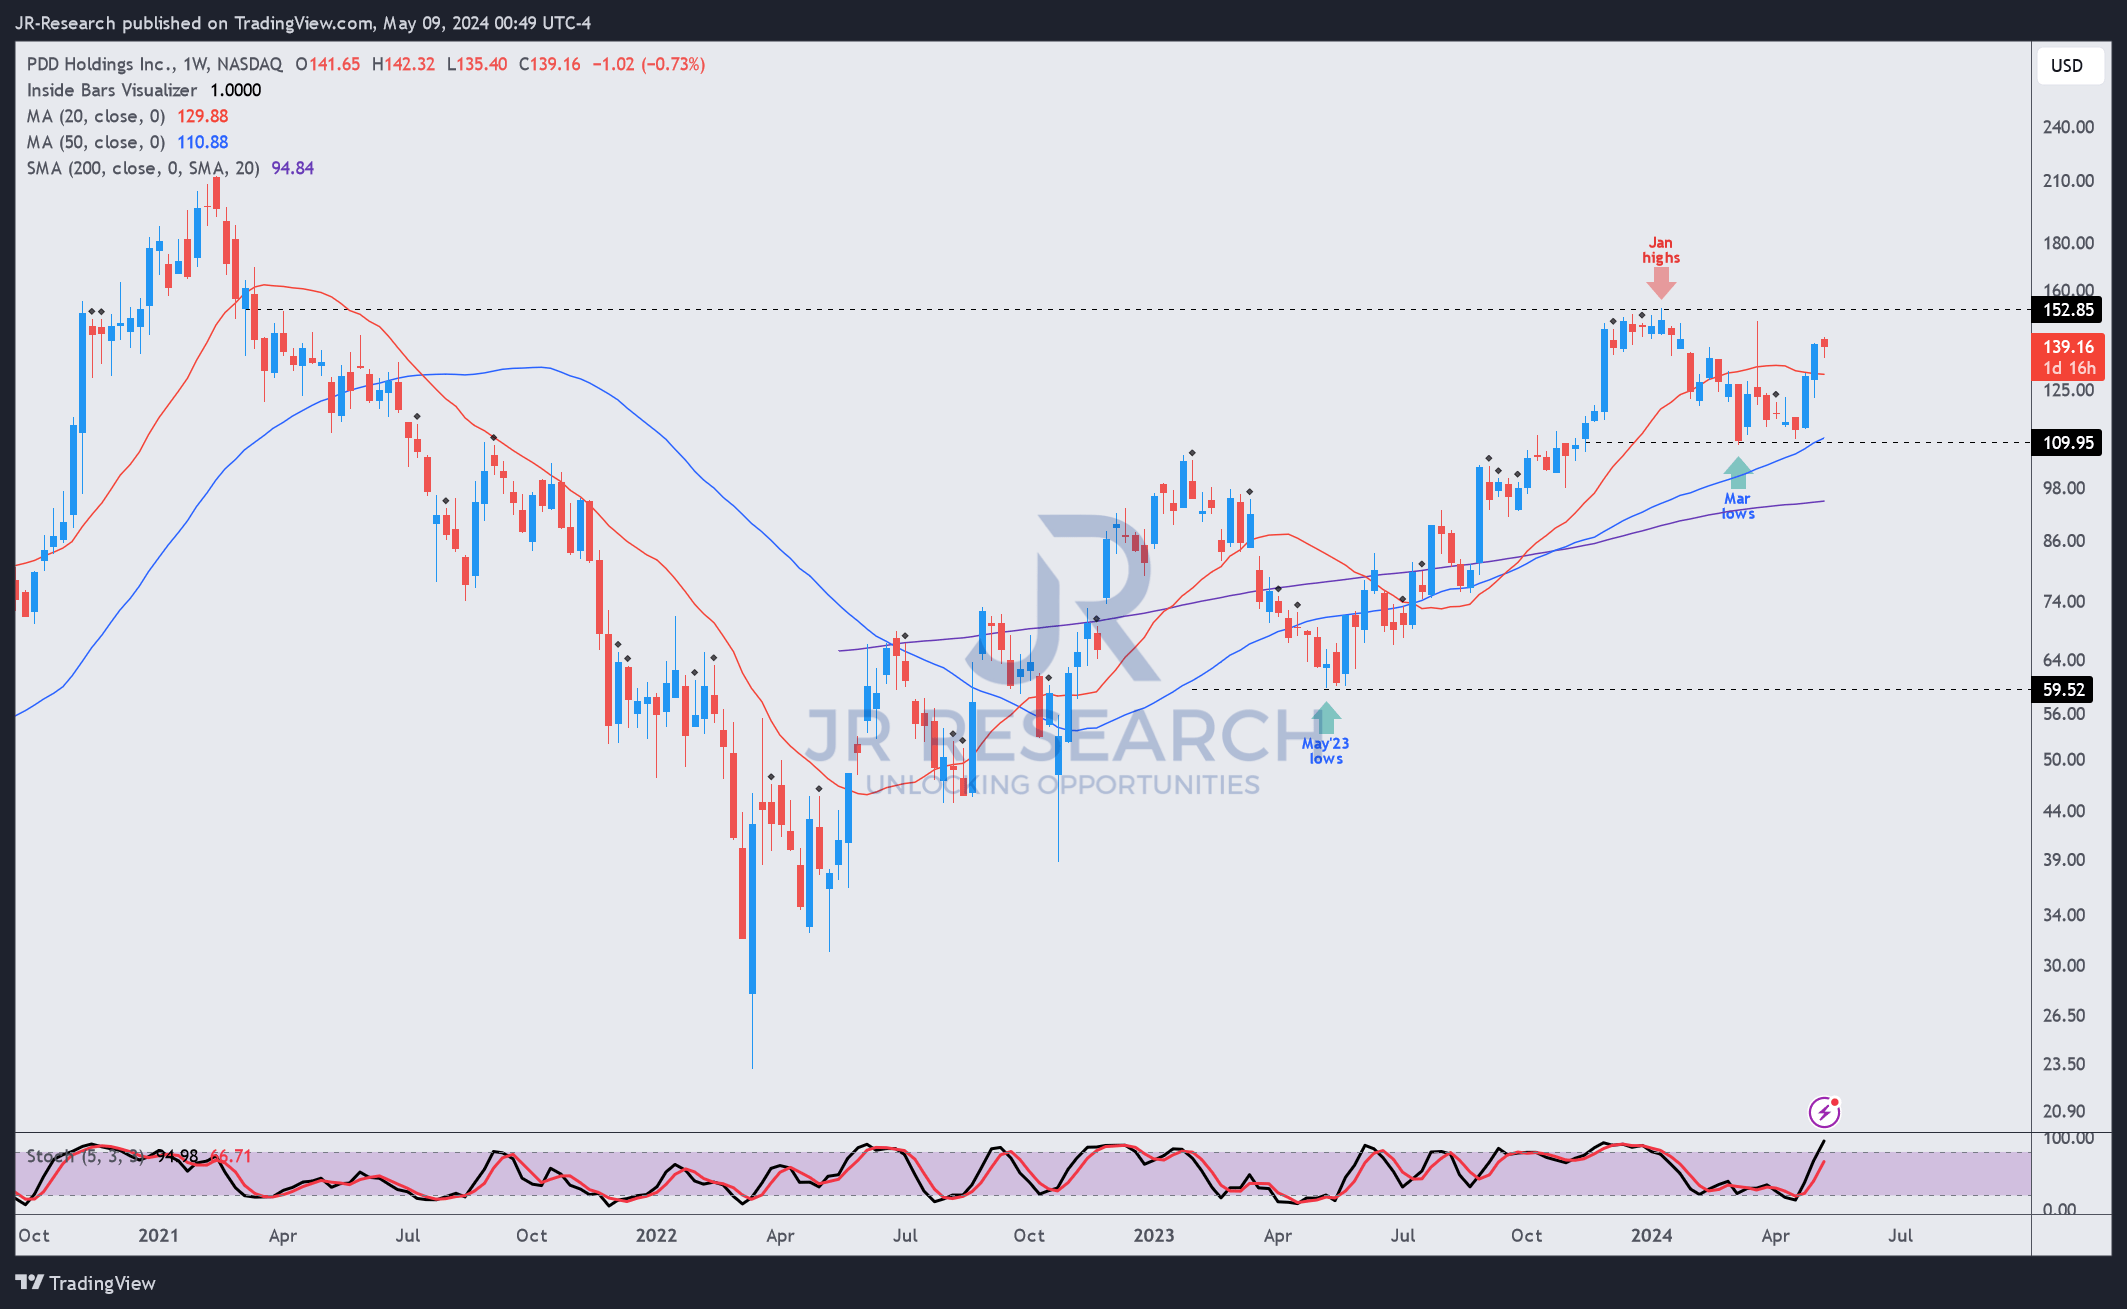Click the MA 20 value 129.88
The image size is (2127, 1309).
point(202,116)
